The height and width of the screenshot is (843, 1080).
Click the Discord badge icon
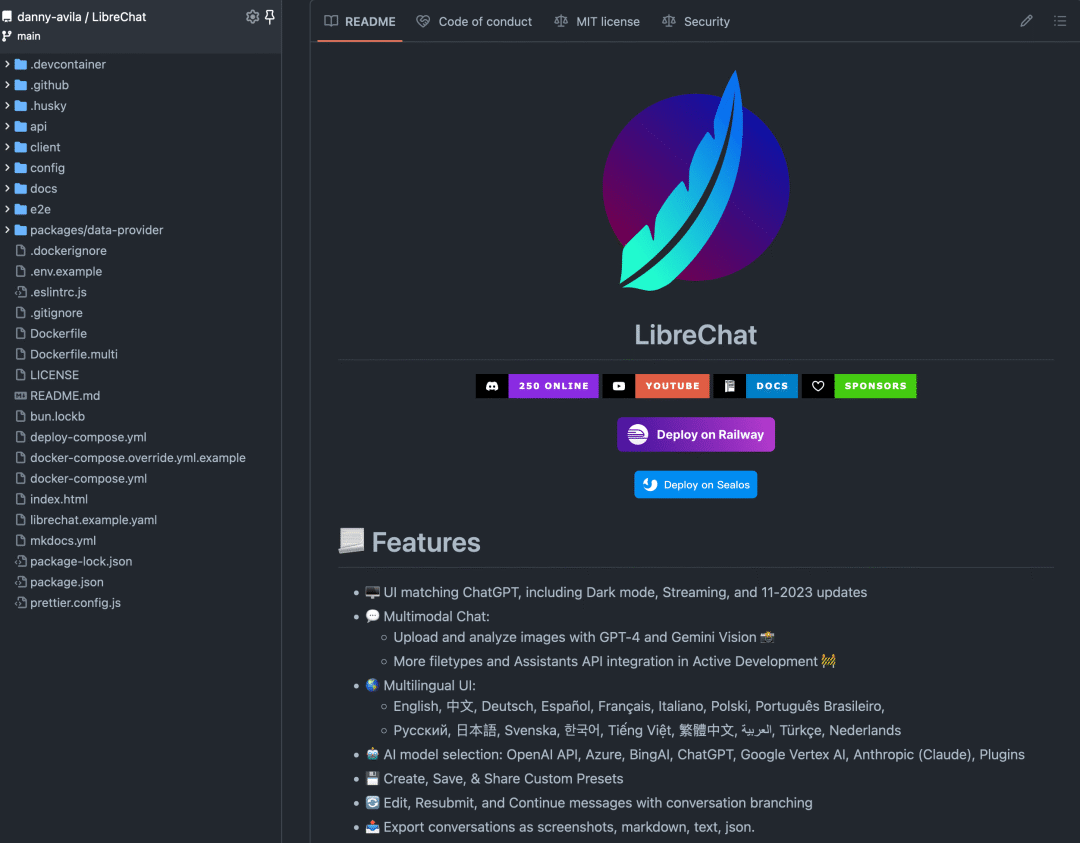pyautogui.click(x=492, y=386)
